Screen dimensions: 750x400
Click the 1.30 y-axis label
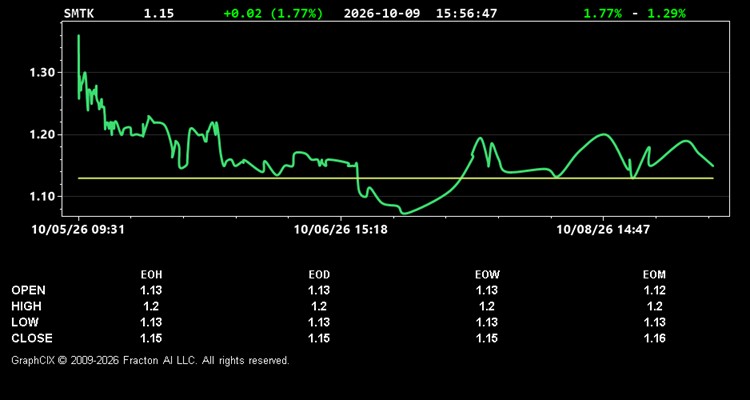43,73
